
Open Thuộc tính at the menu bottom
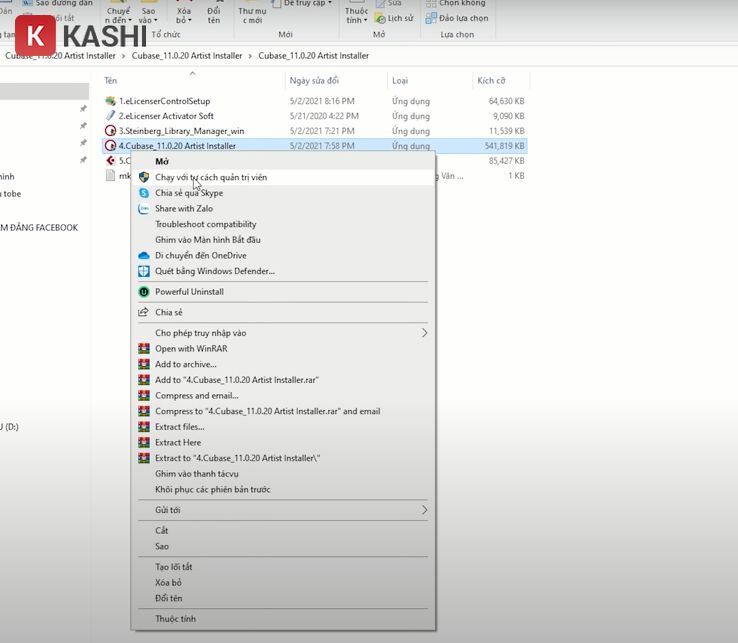point(284,619)
